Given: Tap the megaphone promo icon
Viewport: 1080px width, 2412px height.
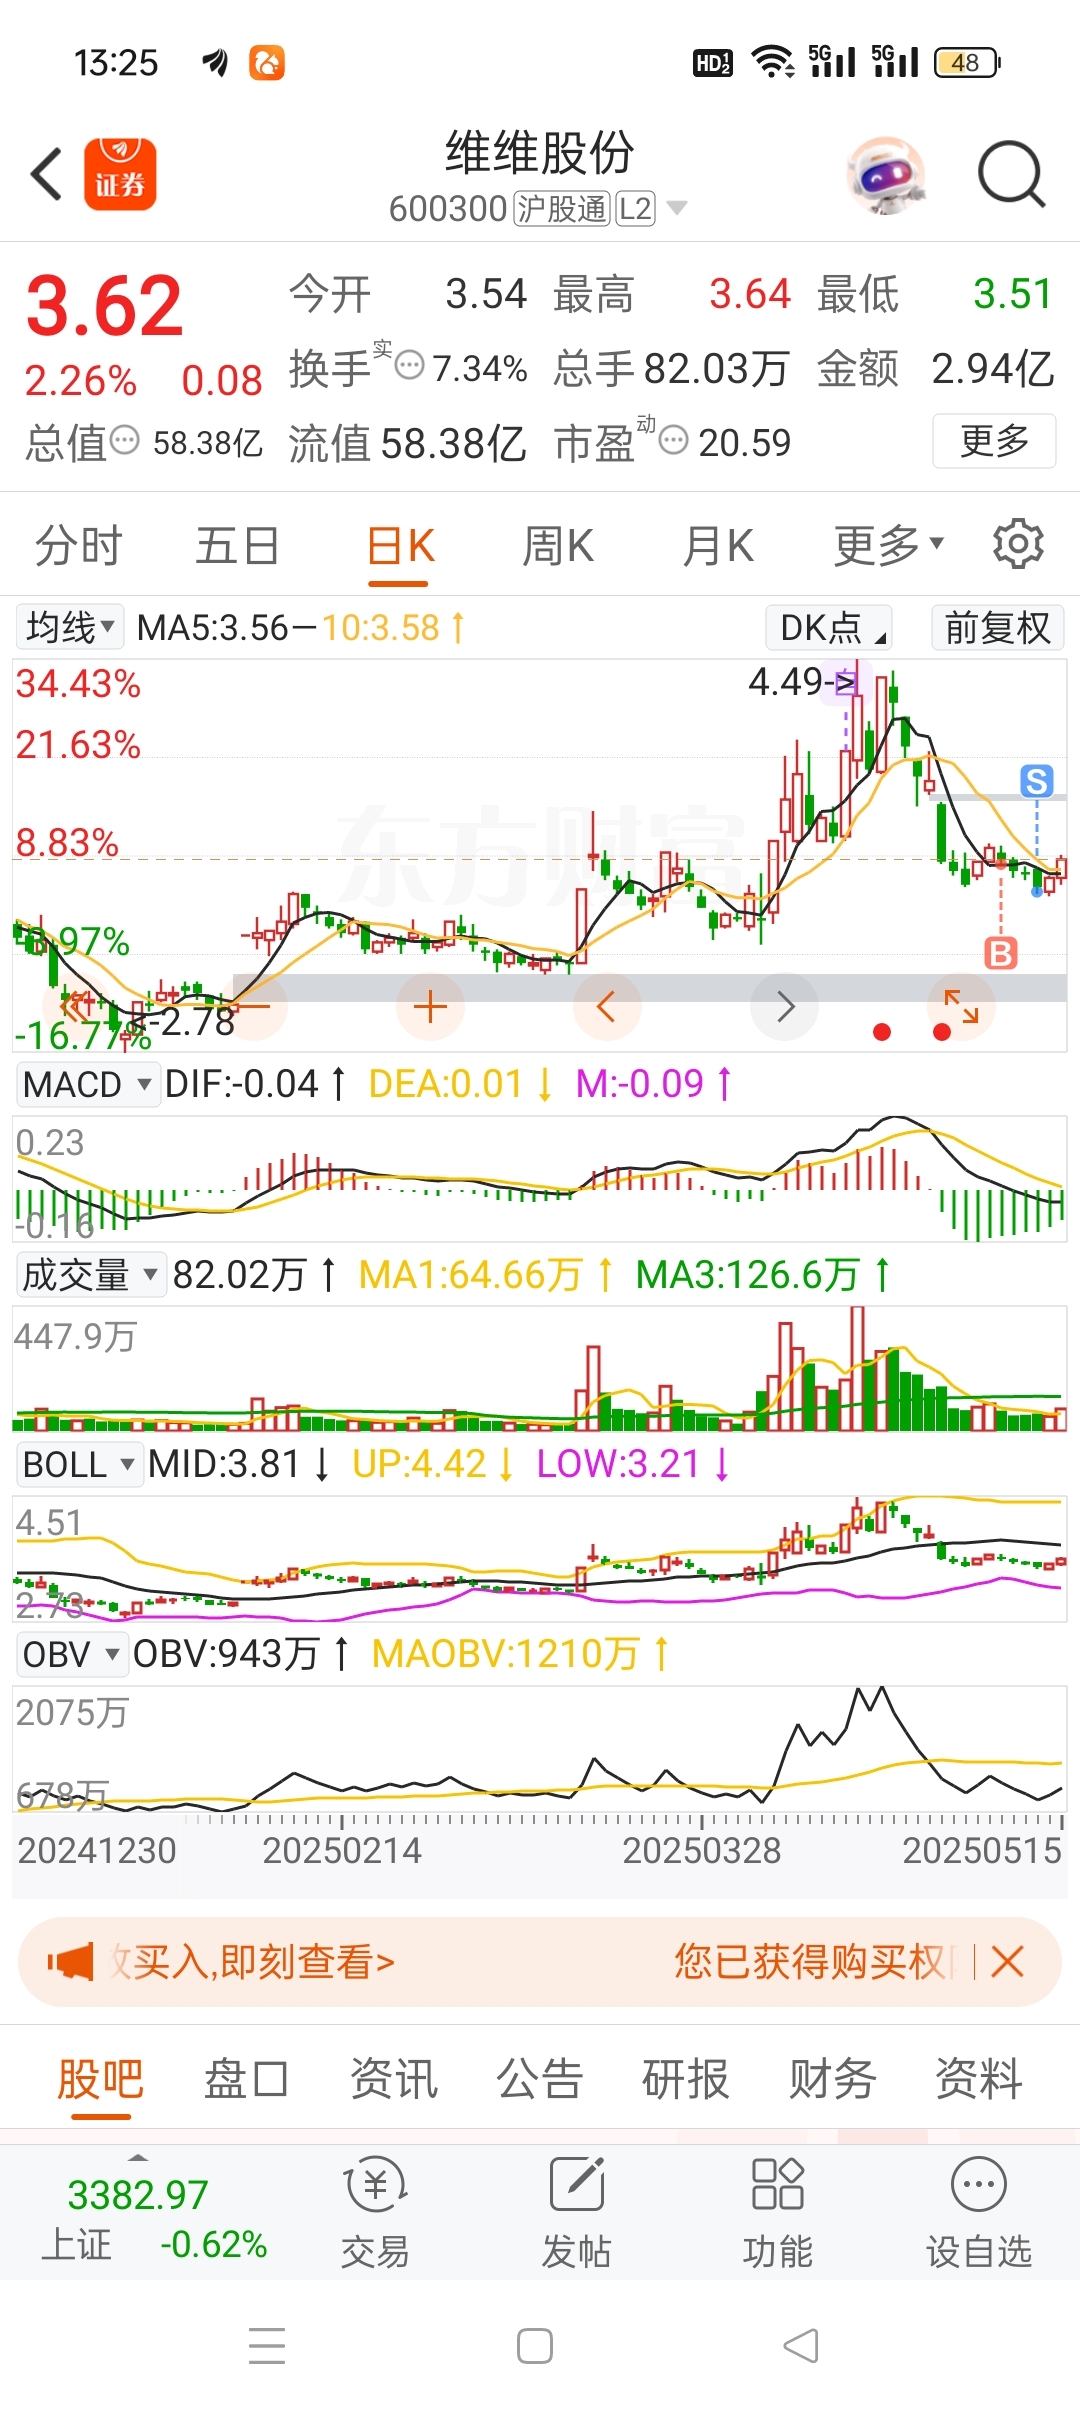Looking at the screenshot, I should (70, 1962).
